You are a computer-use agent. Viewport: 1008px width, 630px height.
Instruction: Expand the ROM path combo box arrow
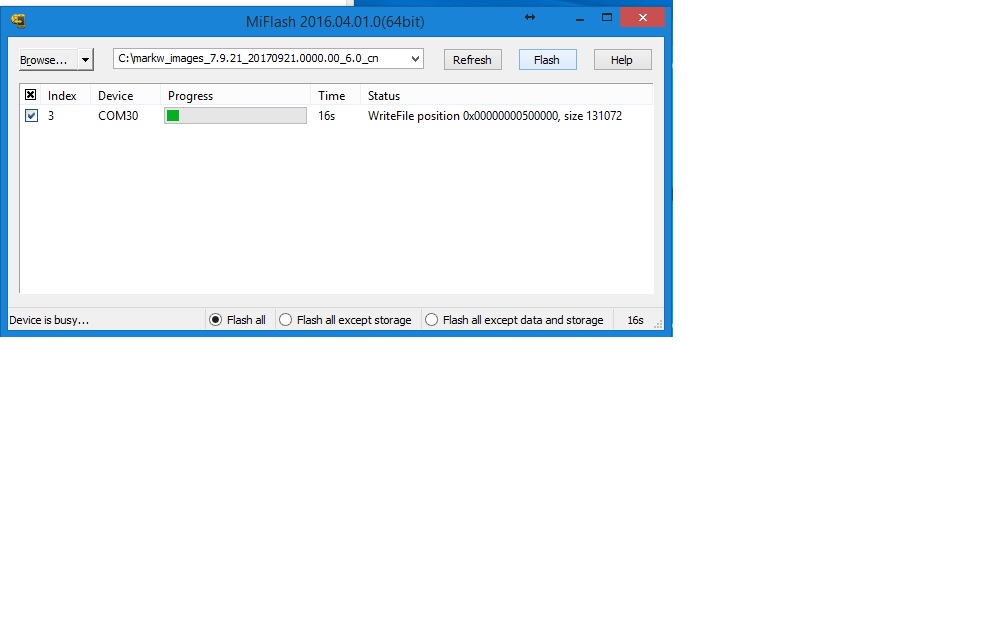(x=415, y=58)
